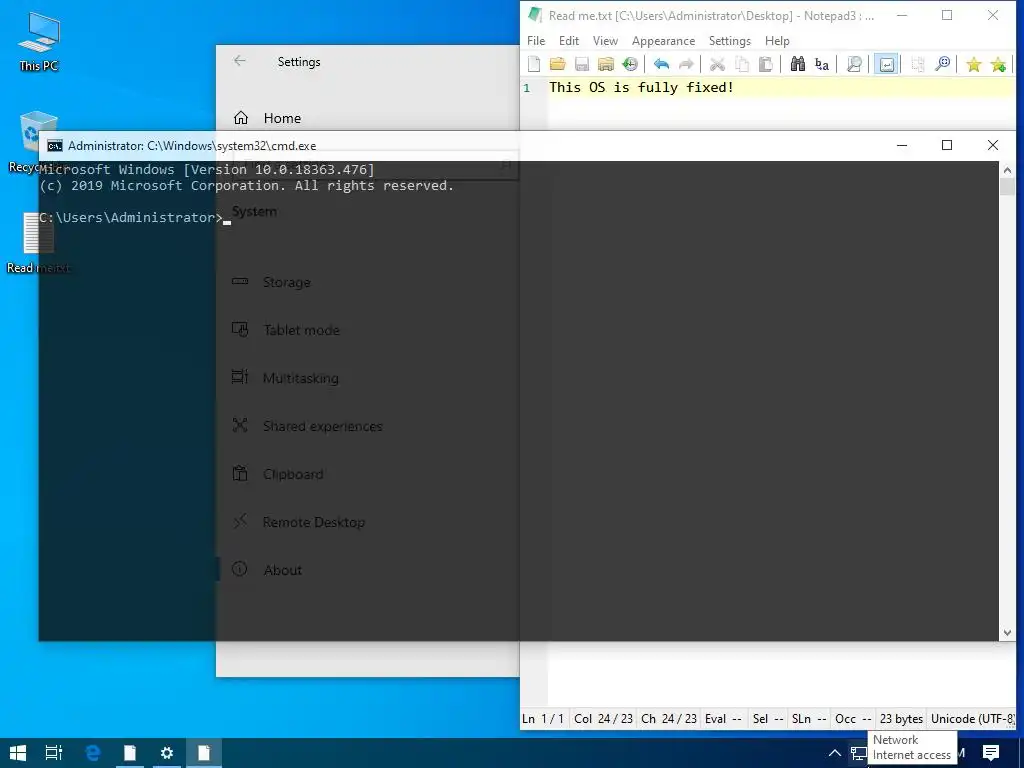The height and width of the screenshot is (768, 1024).
Task: Click the cmd scrollbar down arrow
Action: tap(1007, 632)
